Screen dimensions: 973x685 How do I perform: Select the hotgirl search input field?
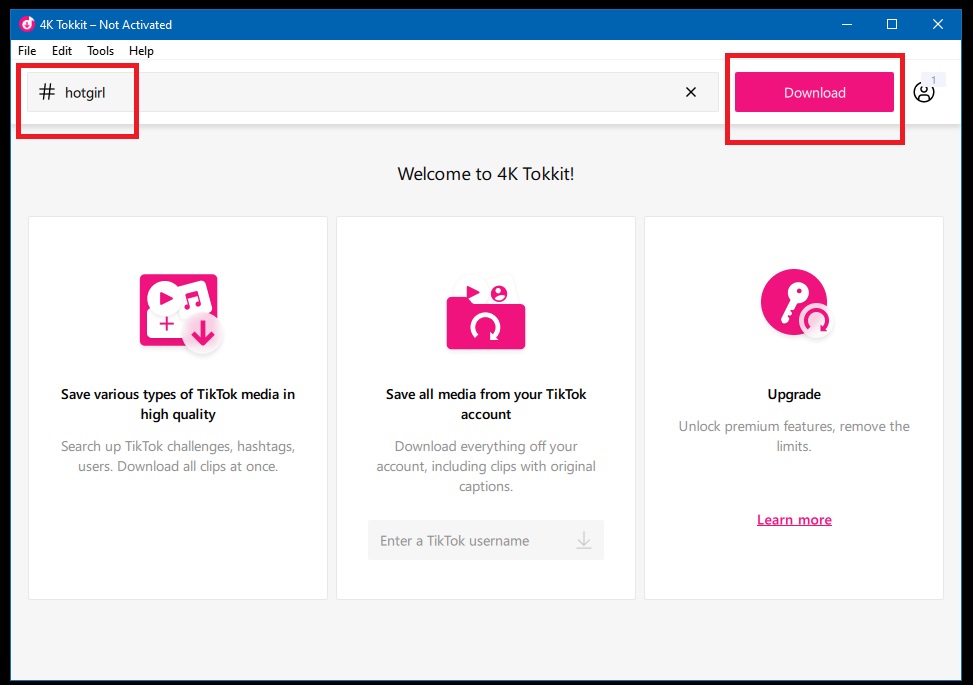pyautogui.click(x=300, y=92)
